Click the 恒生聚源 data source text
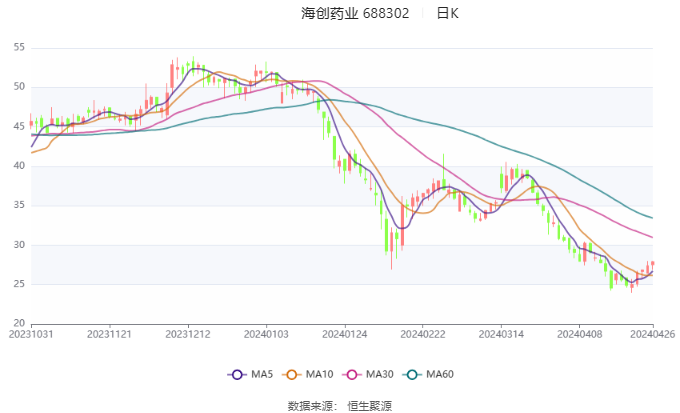The image size is (680, 413). [369, 406]
